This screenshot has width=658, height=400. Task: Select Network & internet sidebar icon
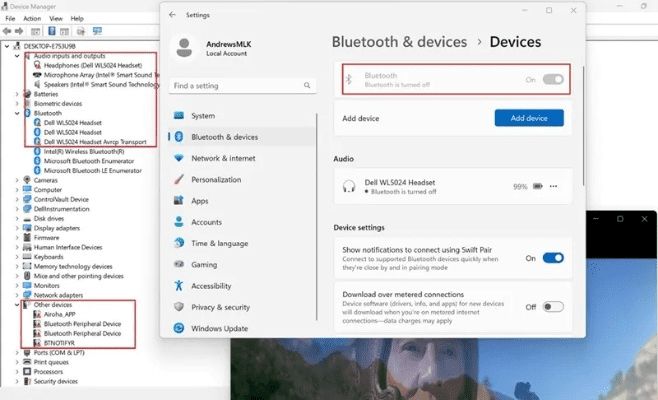(x=180, y=158)
